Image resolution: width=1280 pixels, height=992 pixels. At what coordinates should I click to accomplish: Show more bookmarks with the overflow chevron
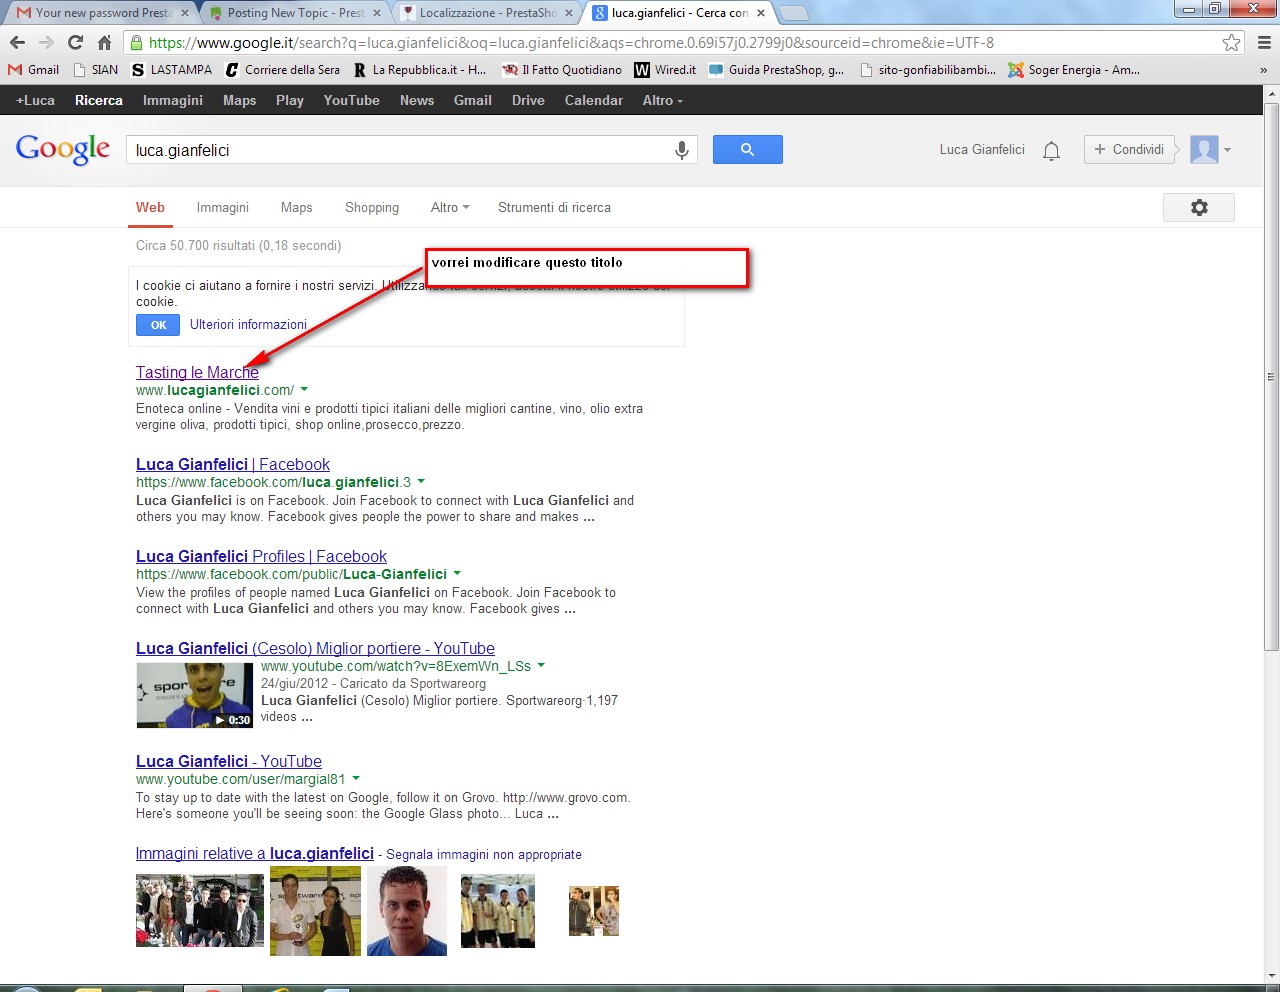click(1263, 70)
